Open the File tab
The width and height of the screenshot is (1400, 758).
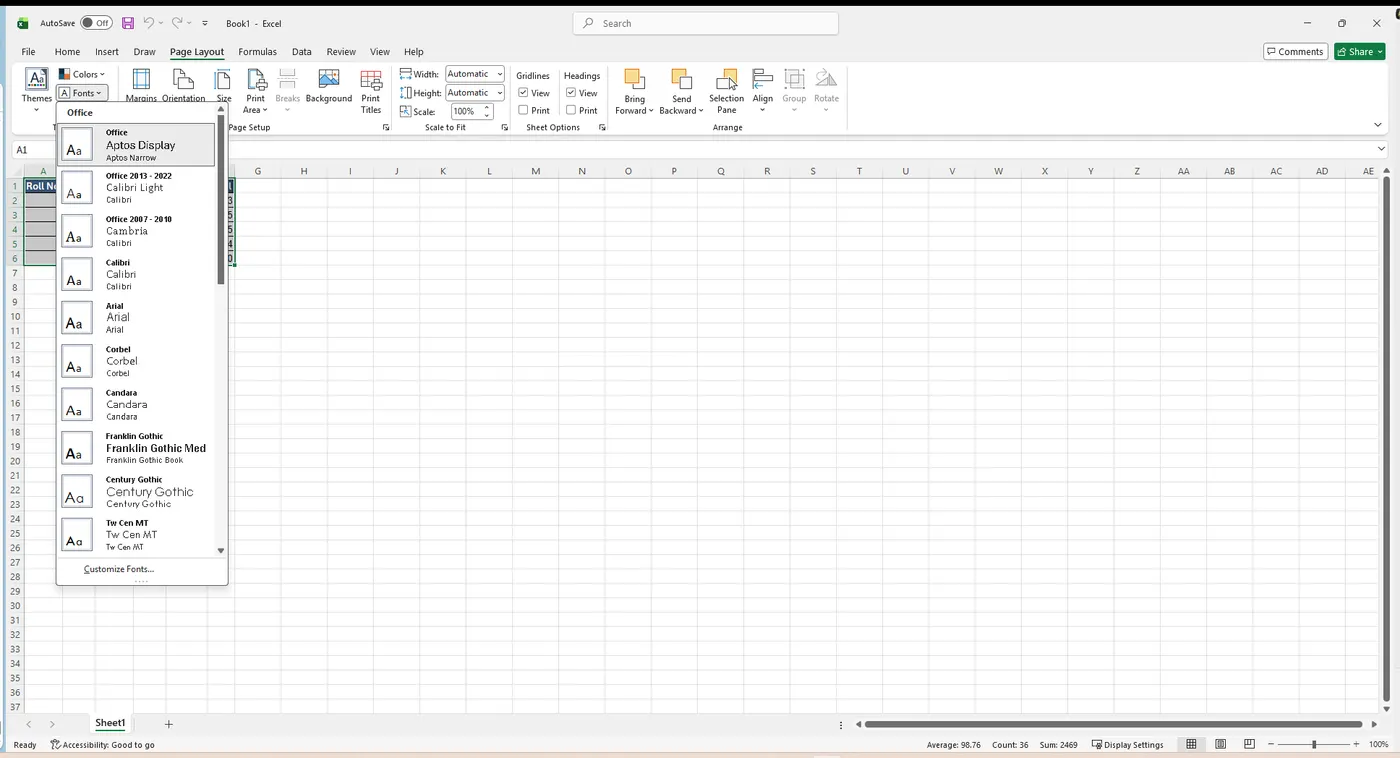coord(28,52)
